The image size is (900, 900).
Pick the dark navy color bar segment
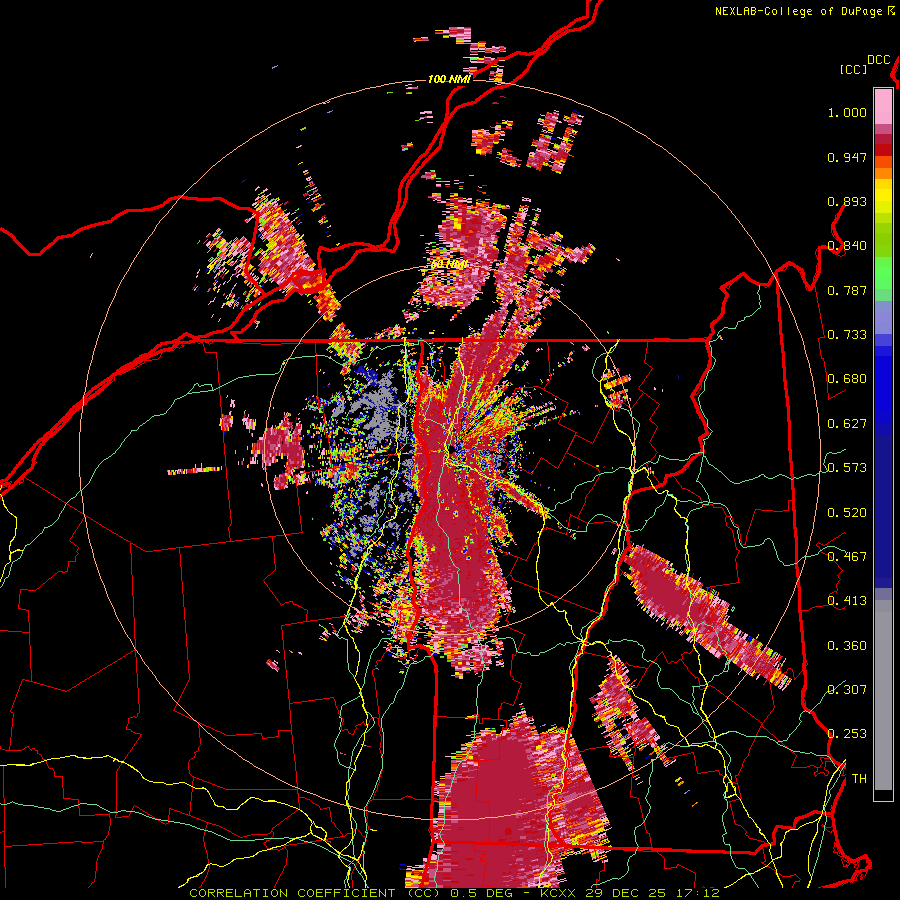[883, 511]
